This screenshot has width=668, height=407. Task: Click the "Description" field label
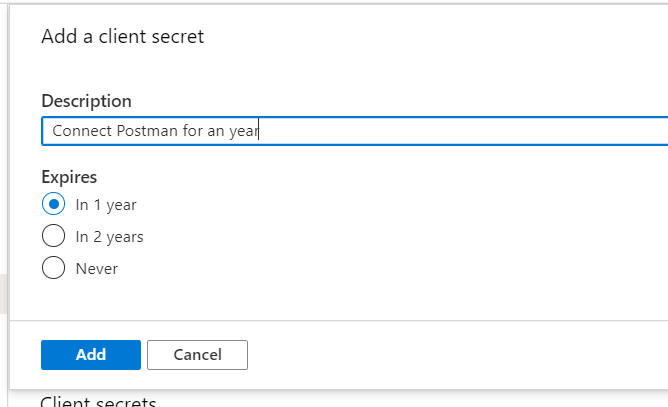86,101
